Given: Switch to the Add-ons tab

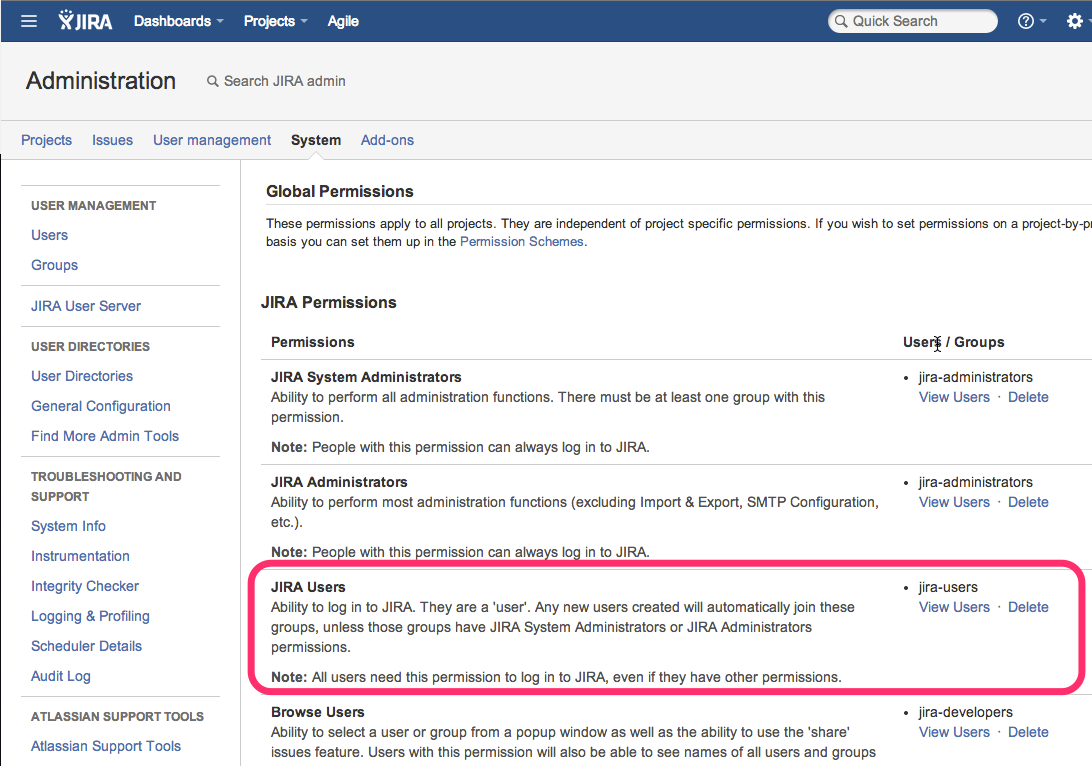Looking at the screenshot, I should click(x=387, y=140).
